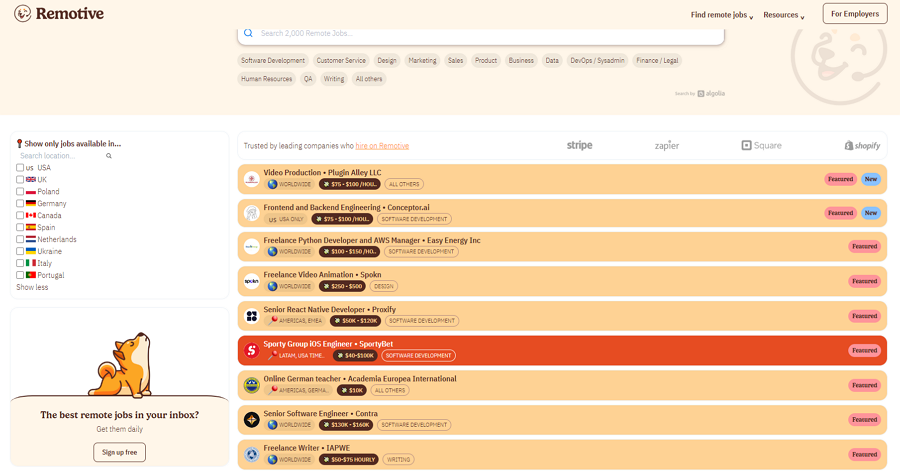Check the USA location checkbox

point(20,168)
